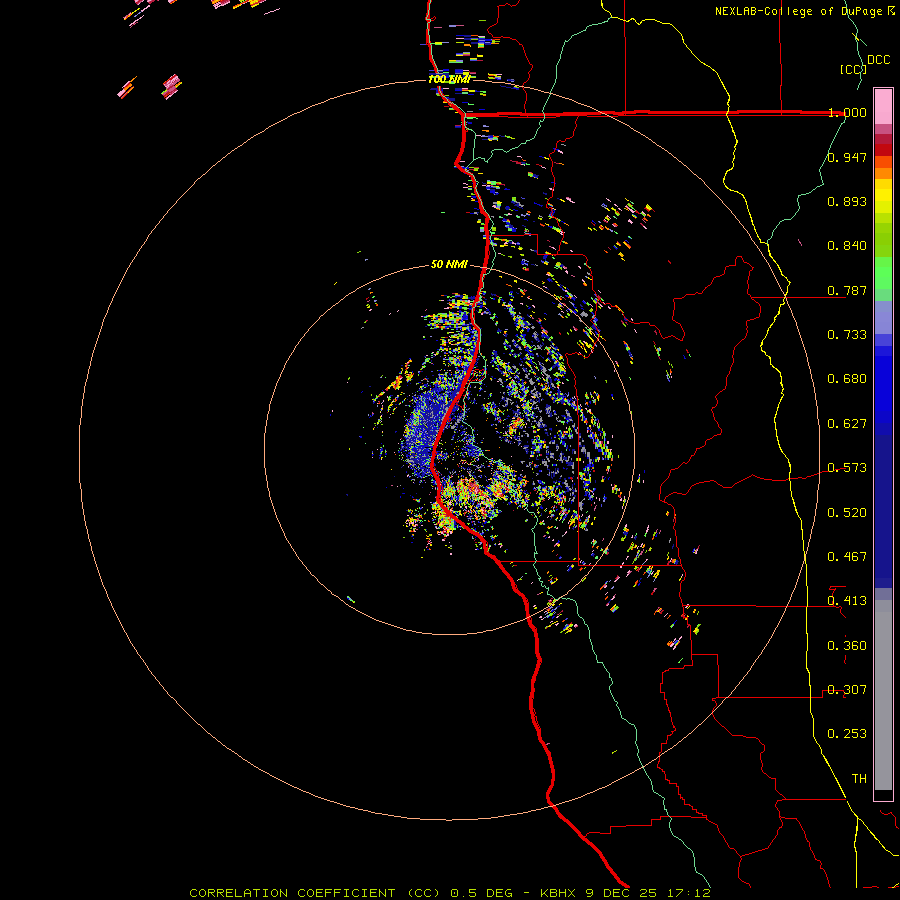Viewport: 900px width, 900px height.
Task: Click the small icon after DuPage text
Action: point(890,11)
